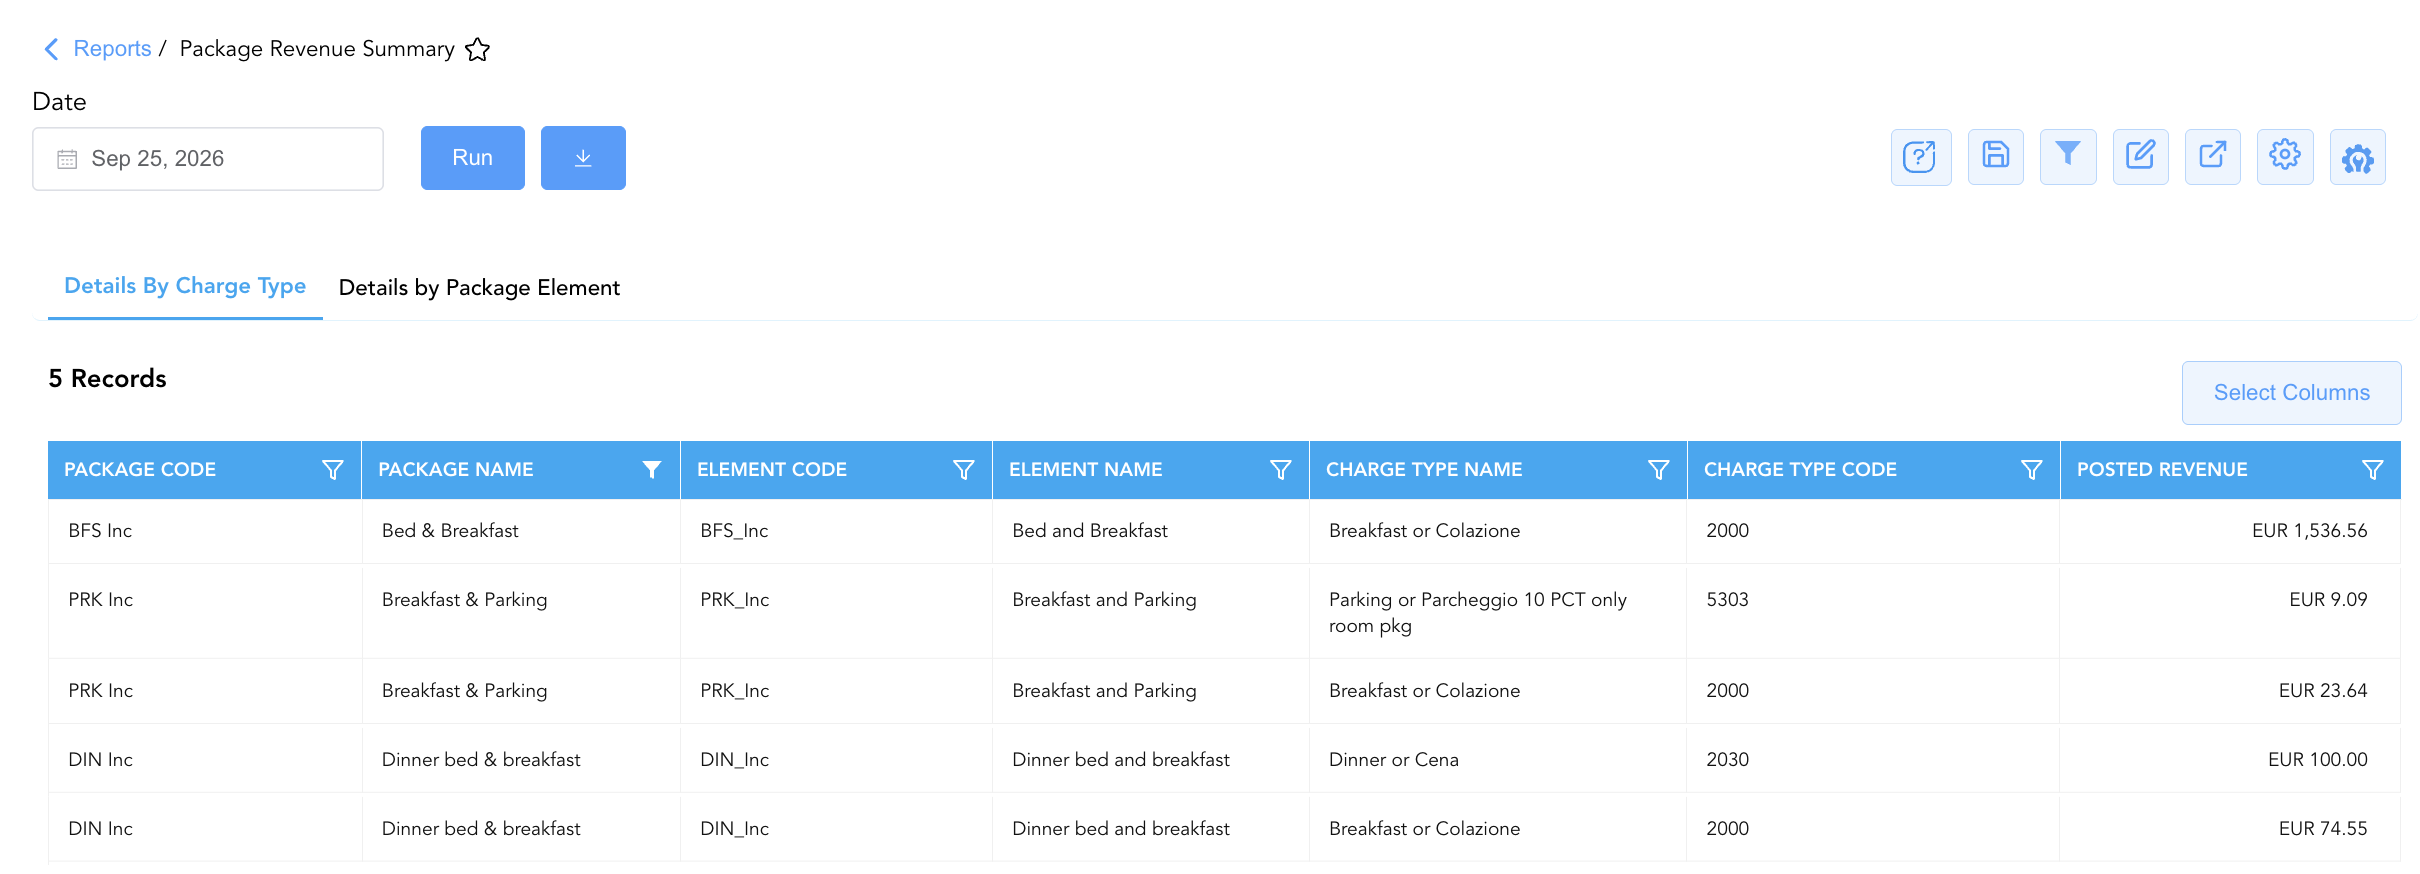Image resolution: width=2420 pixels, height=874 pixels.
Task: Click the download report button
Action: [583, 158]
